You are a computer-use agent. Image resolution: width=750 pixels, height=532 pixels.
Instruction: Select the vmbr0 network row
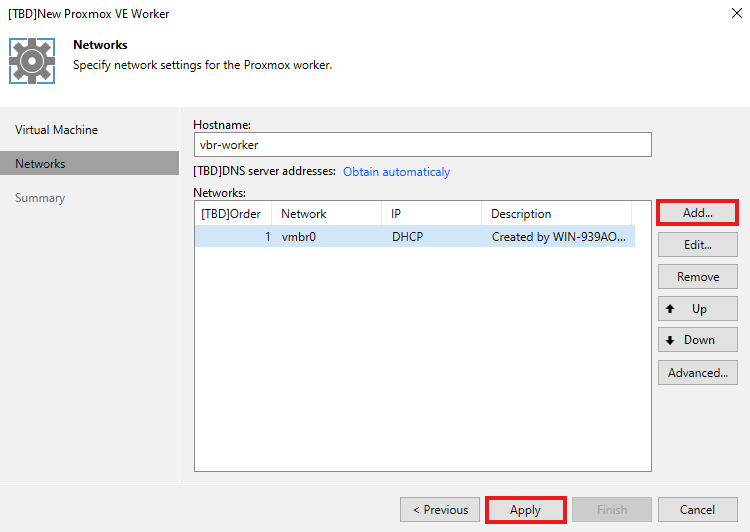pyautogui.click(x=414, y=237)
